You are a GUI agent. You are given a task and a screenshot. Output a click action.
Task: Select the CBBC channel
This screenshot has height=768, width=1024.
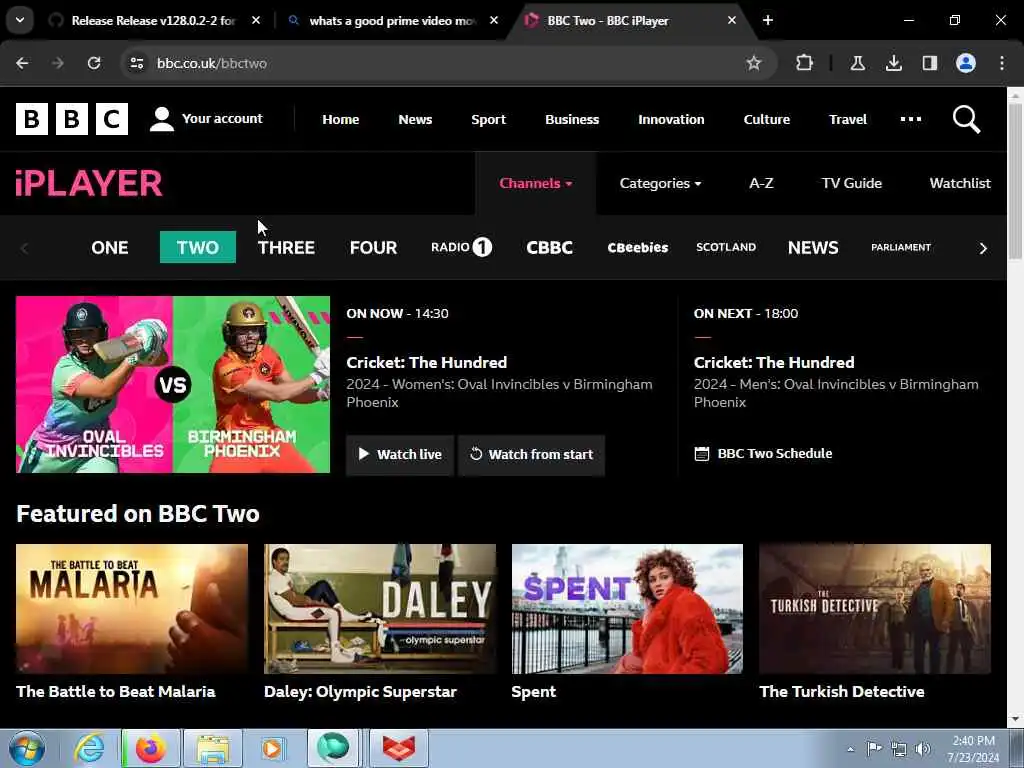coord(549,248)
